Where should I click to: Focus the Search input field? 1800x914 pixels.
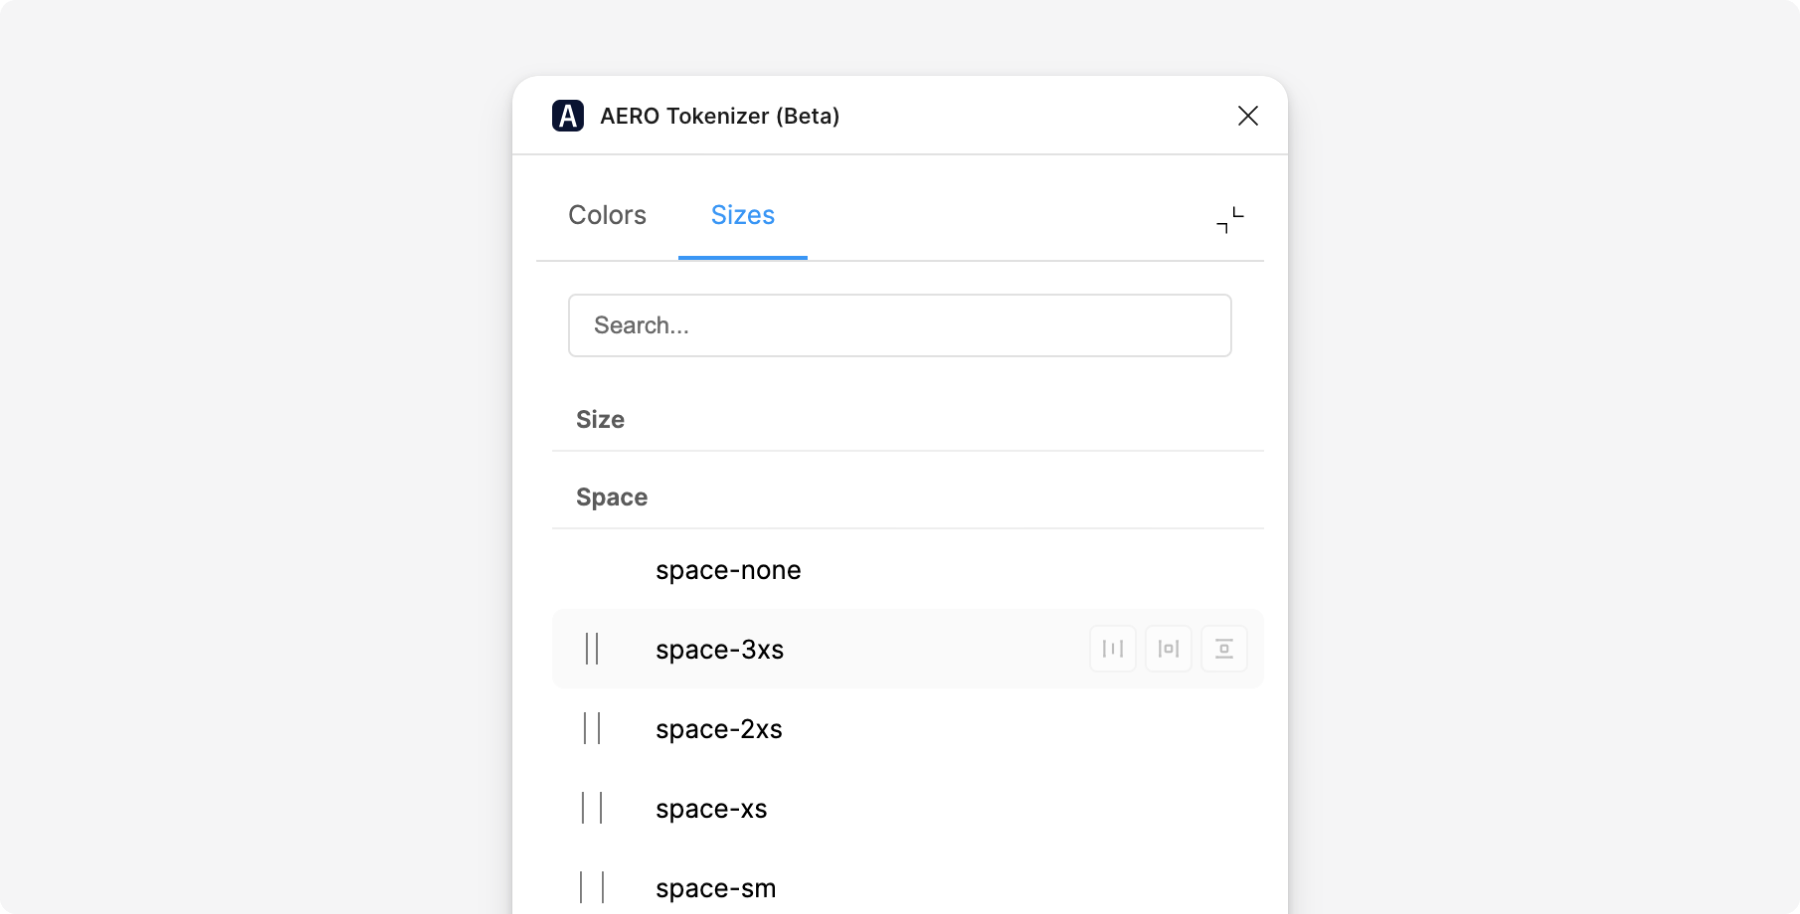coord(899,325)
